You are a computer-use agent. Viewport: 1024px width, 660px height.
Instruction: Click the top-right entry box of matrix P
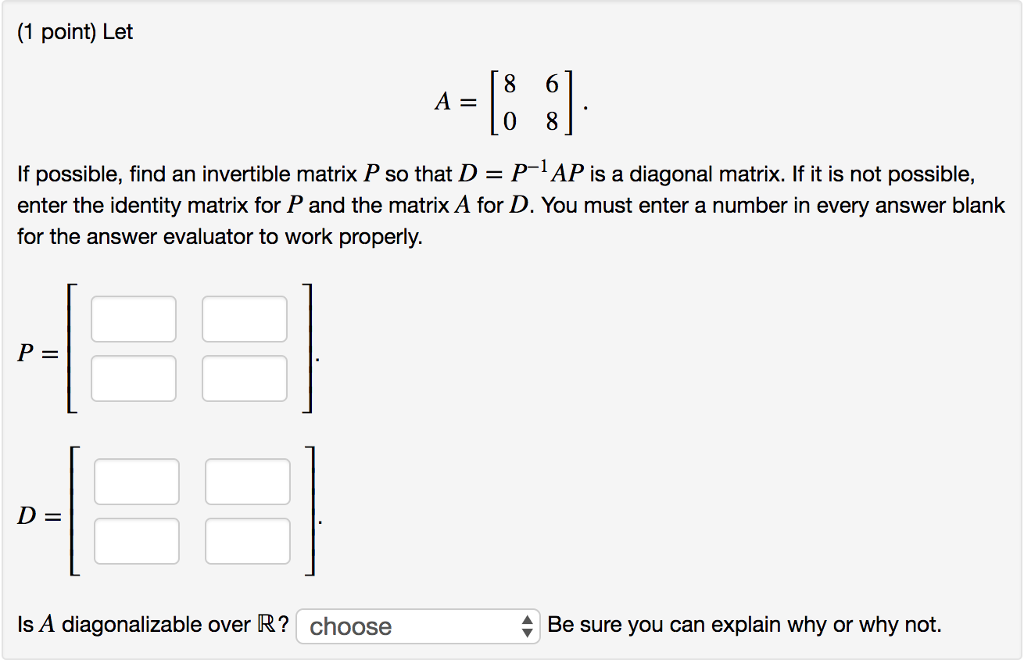(245, 318)
